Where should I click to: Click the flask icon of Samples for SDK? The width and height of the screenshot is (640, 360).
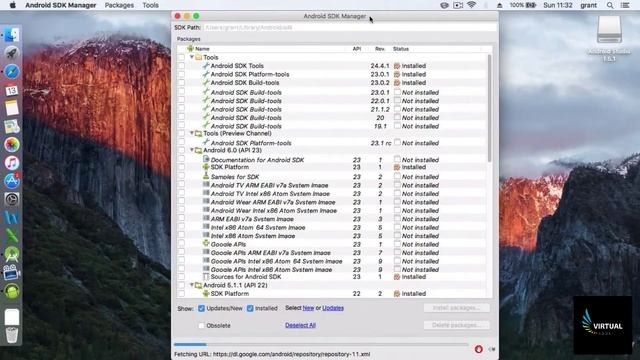206,176
